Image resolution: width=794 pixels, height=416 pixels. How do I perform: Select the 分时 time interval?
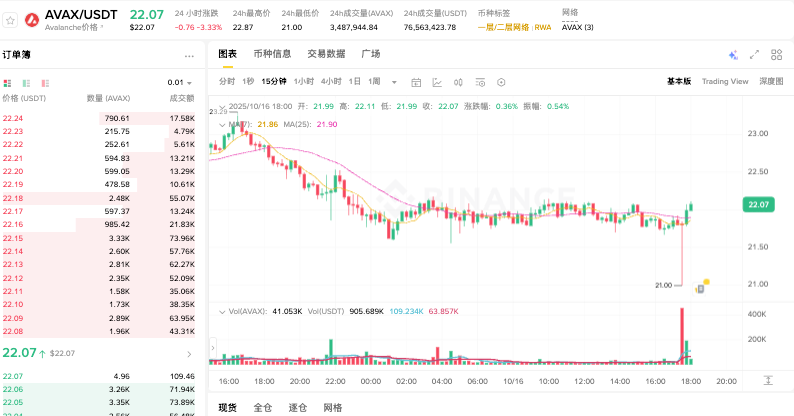(227, 81)
